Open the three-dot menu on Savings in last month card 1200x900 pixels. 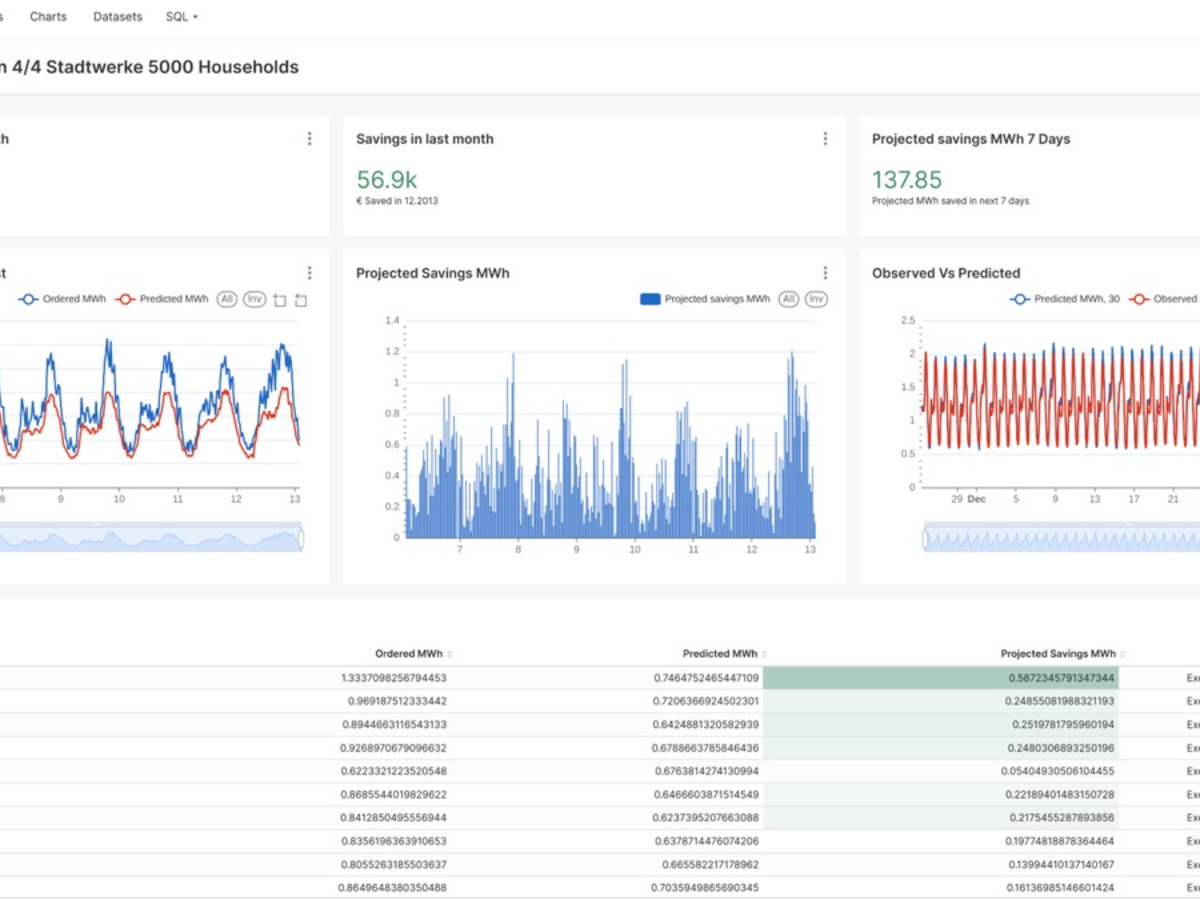click(825, 139)
